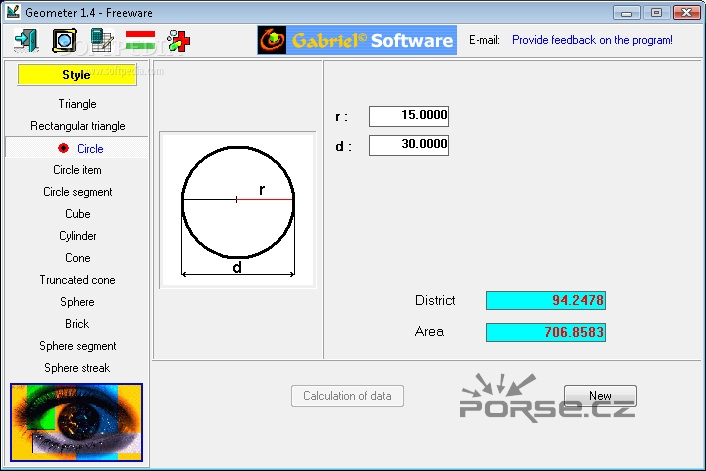Screen dimensions: 706x471
Task: Choose Rectangular triangle in the list
Action: pyautogui.click(x=77, y=126)
